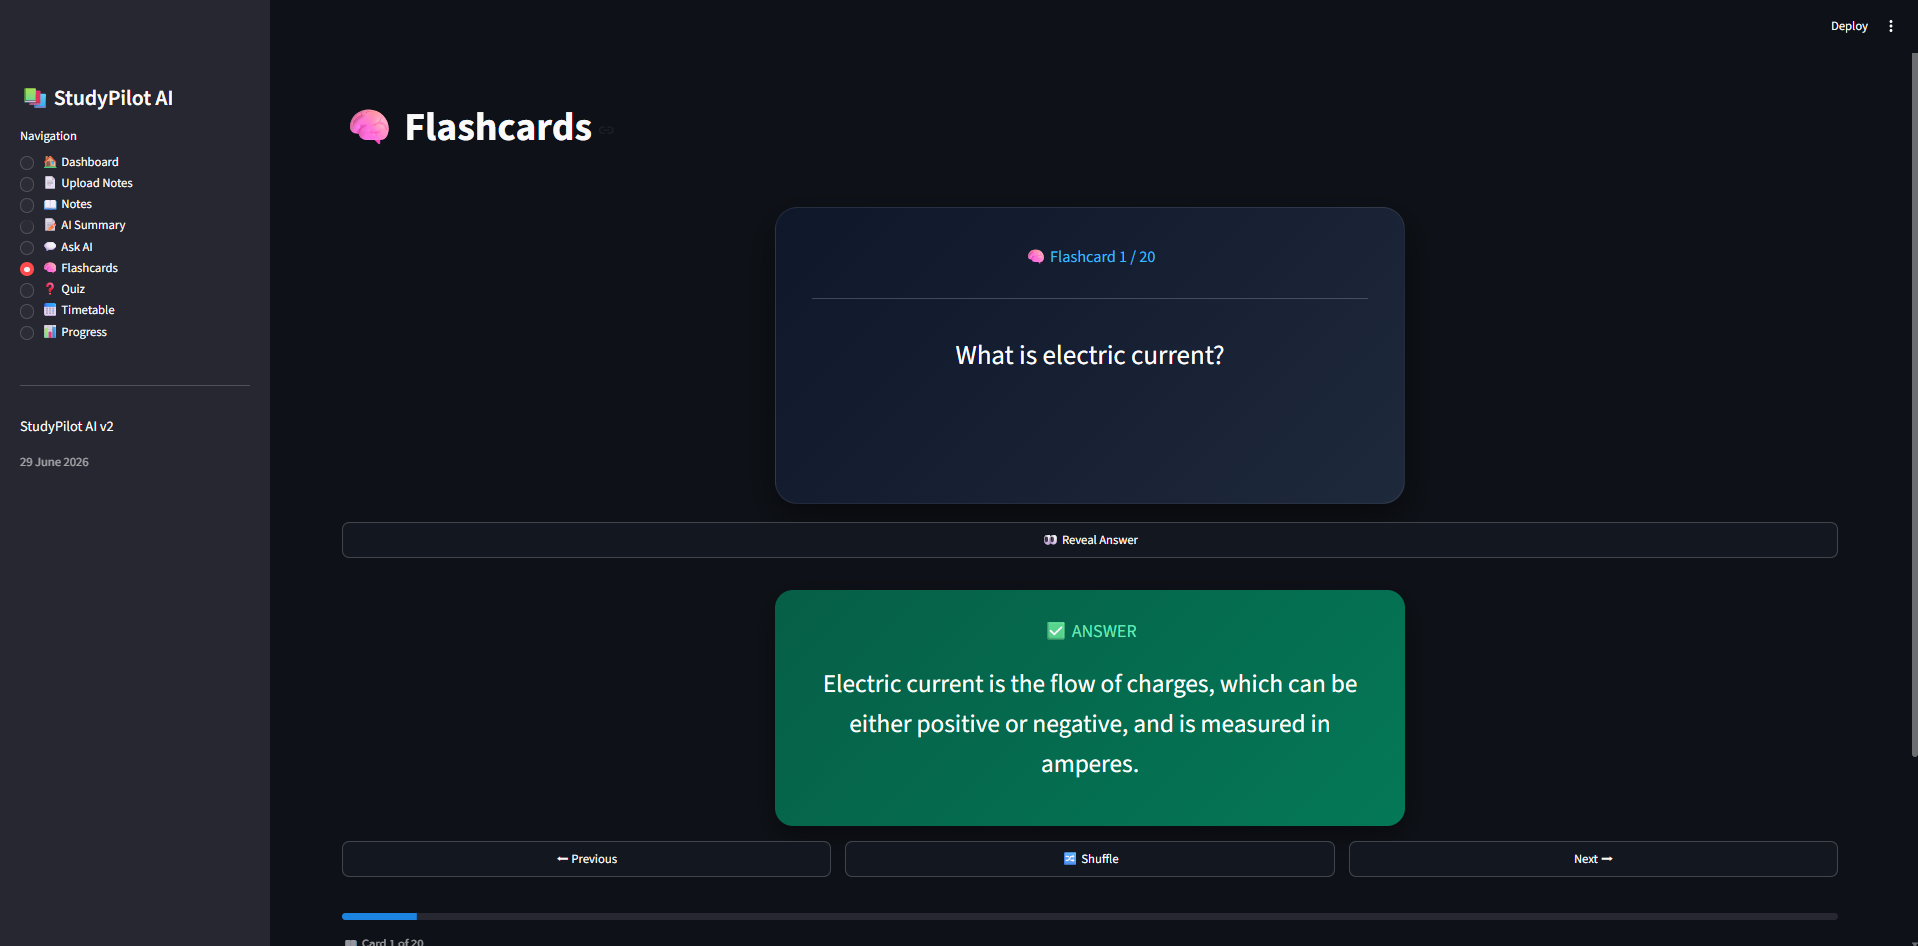Click the card progress bar

(1090, 916)
